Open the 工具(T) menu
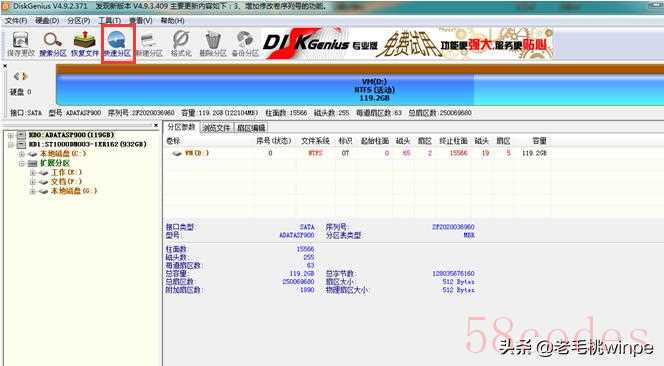Screen dimensions: 664x366 click(x=110, y=20)
